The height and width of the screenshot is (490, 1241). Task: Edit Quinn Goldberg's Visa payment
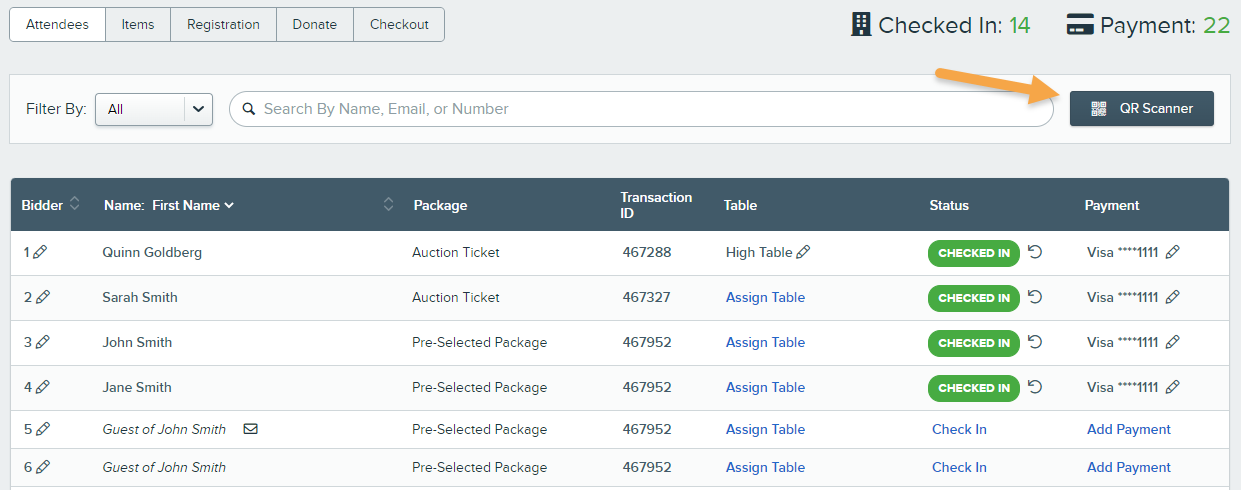[1173, 253]
